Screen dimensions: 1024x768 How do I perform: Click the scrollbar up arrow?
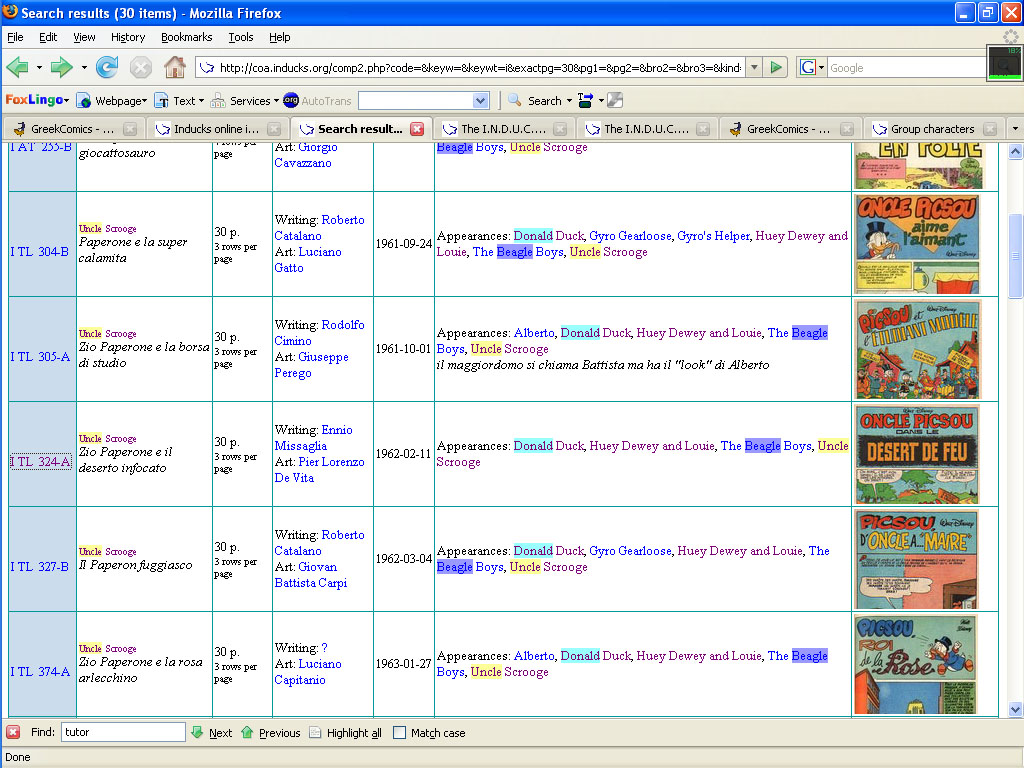point(1015,152)
